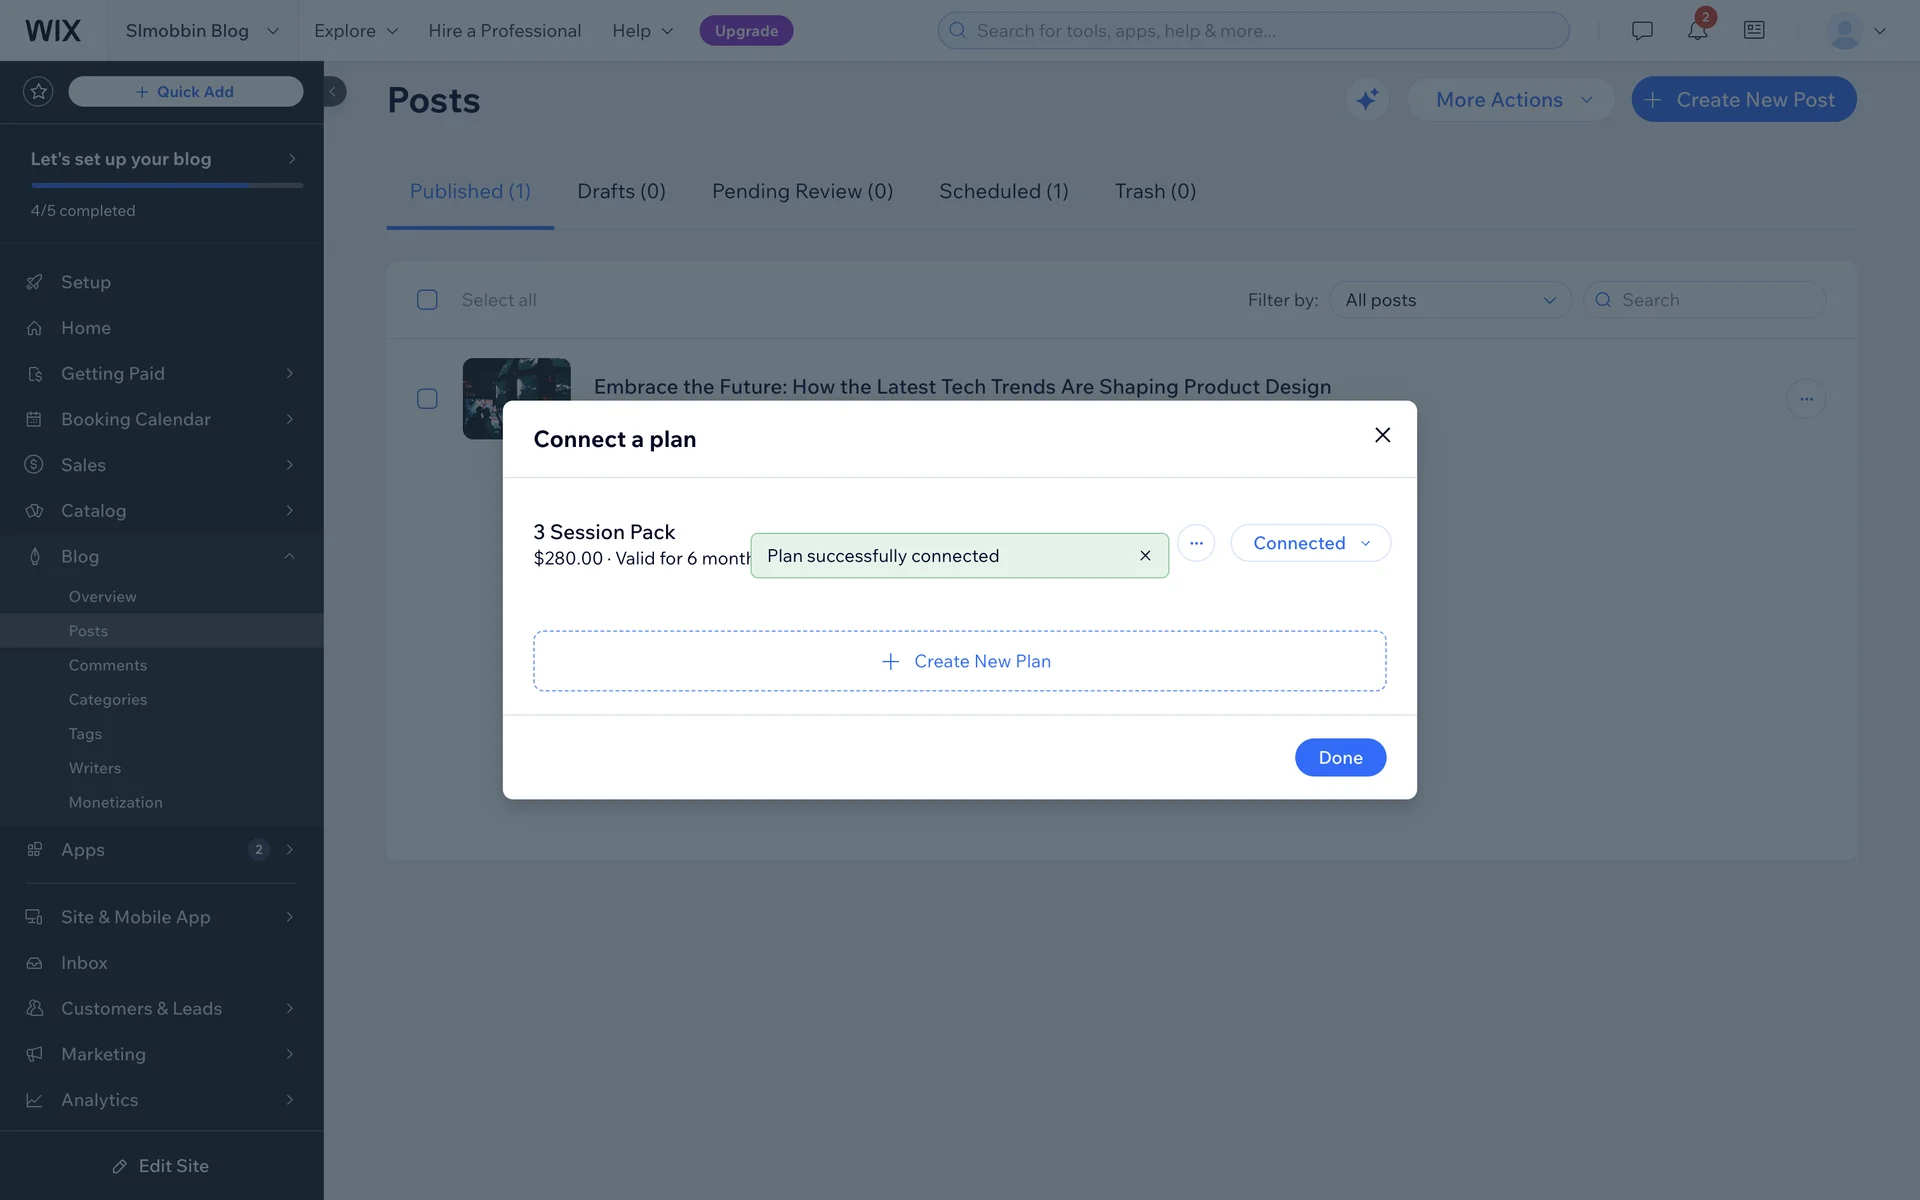
Task: Click the news feed icon in header
Action: pyautogui.click(x=1754, y=31)
